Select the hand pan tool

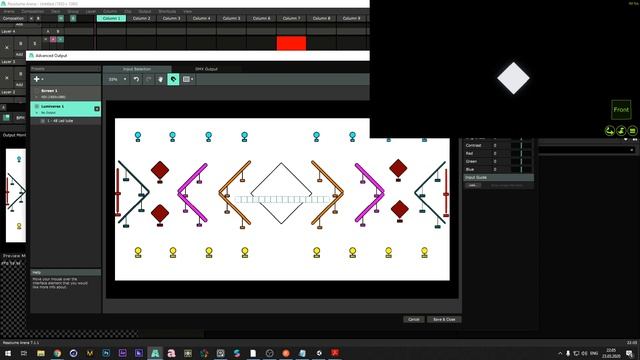tap(161, 79)
